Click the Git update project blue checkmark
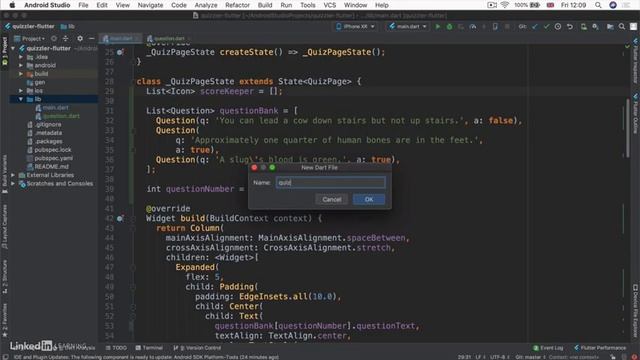 point(535,27)
